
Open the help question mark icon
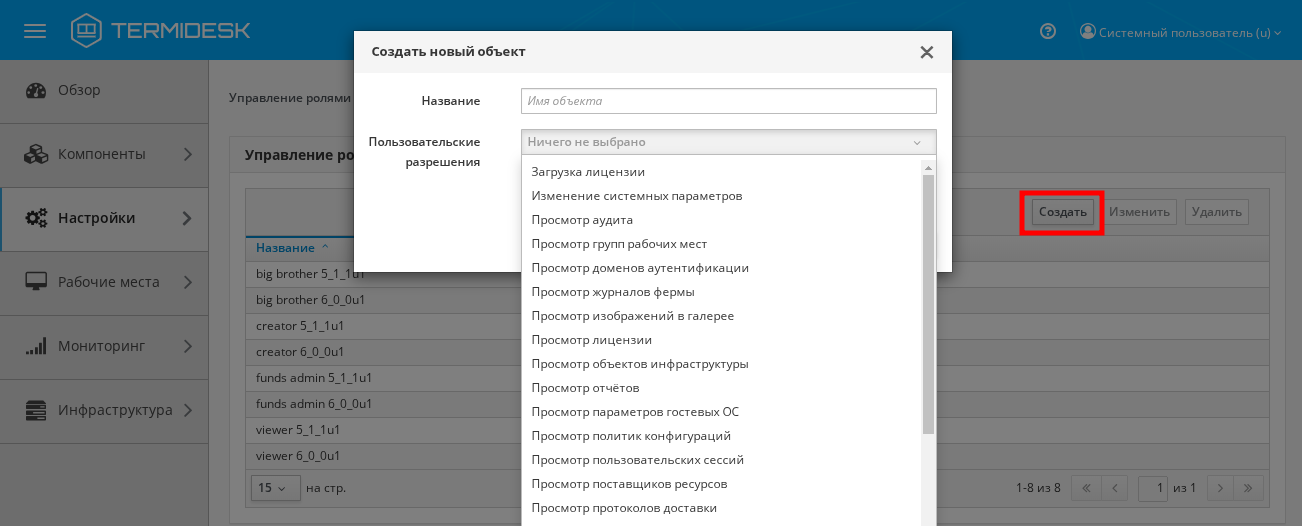tap(1048, 31)
